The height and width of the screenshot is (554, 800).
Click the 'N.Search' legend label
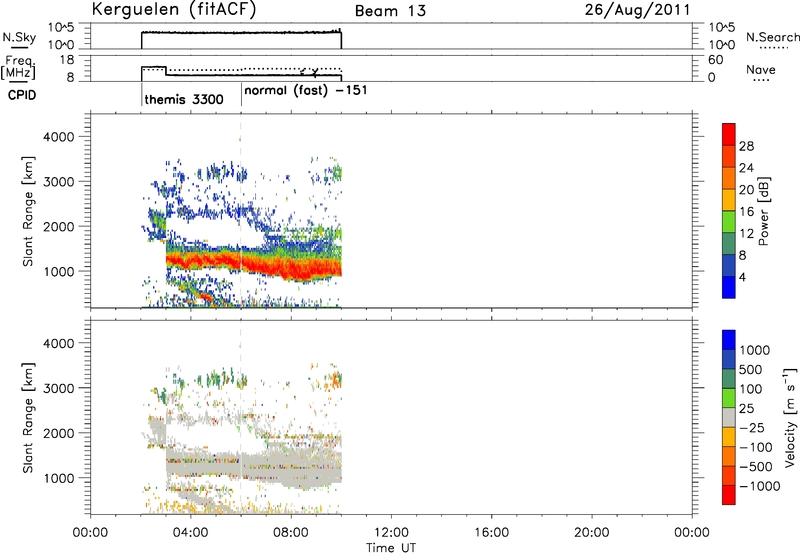tap(773, 37)
